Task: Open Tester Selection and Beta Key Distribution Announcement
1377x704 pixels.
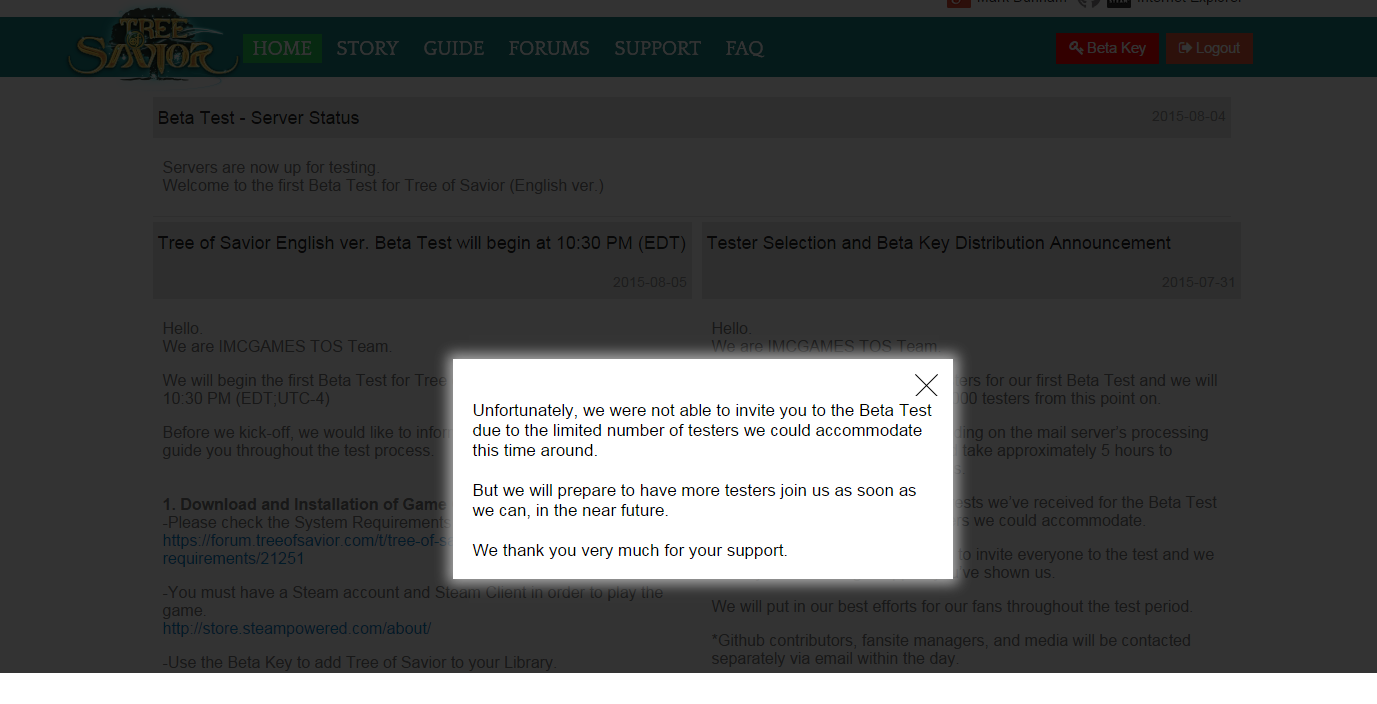Action: (x=938, y=243)
